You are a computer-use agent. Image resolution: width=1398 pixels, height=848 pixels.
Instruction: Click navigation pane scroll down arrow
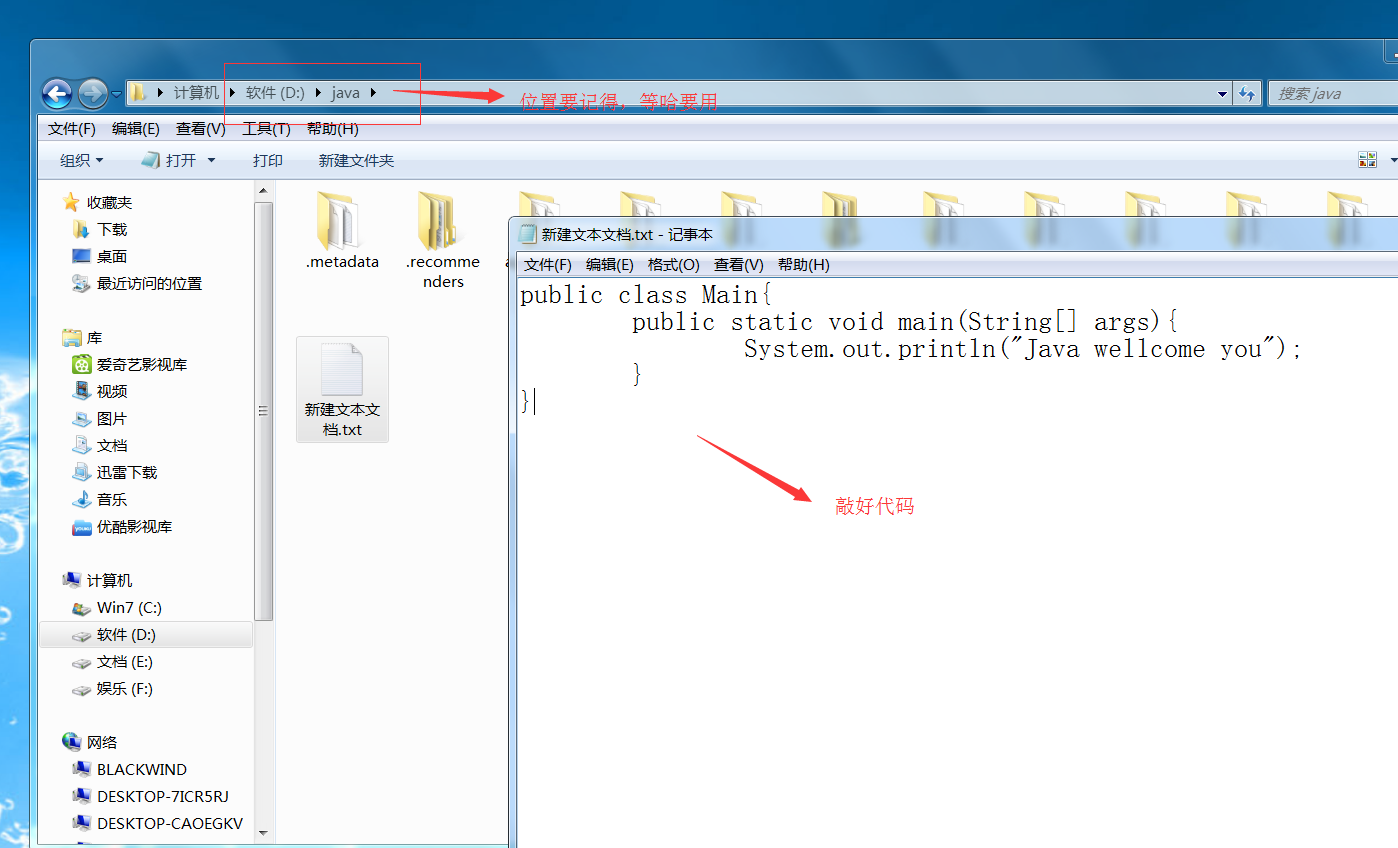tap(263, 831)
